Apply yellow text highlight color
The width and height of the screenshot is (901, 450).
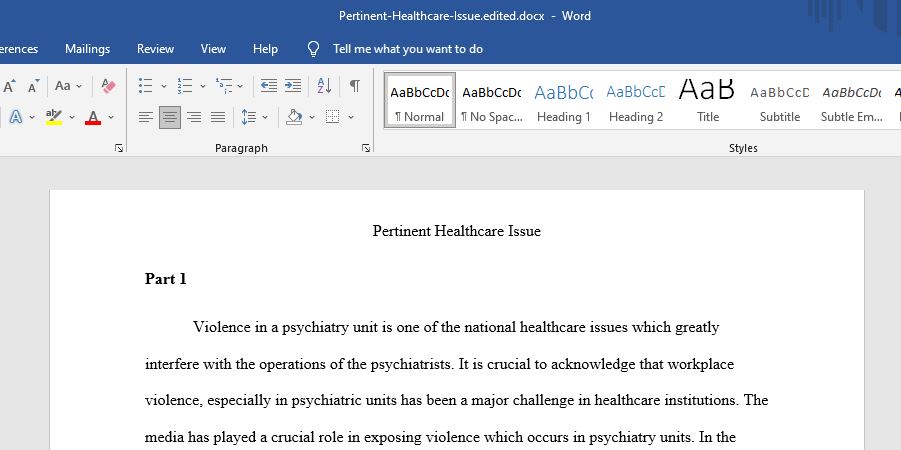[x=53, y=117]
